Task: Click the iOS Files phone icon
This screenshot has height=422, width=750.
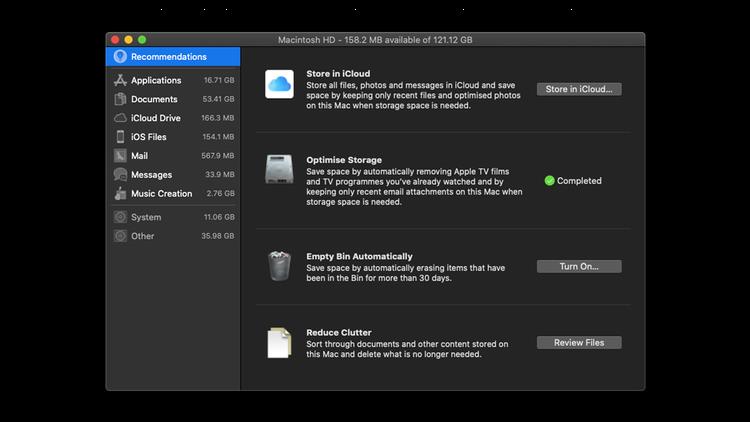Action: click(x=120, y=137)
